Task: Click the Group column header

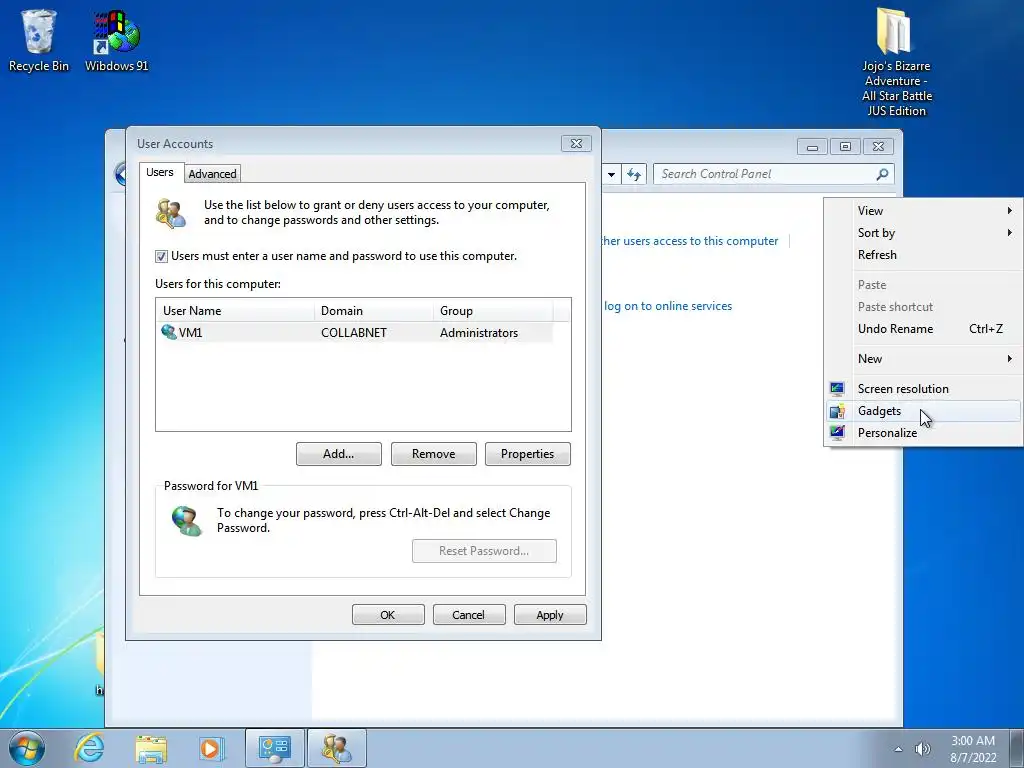Action: click(493, 311)
